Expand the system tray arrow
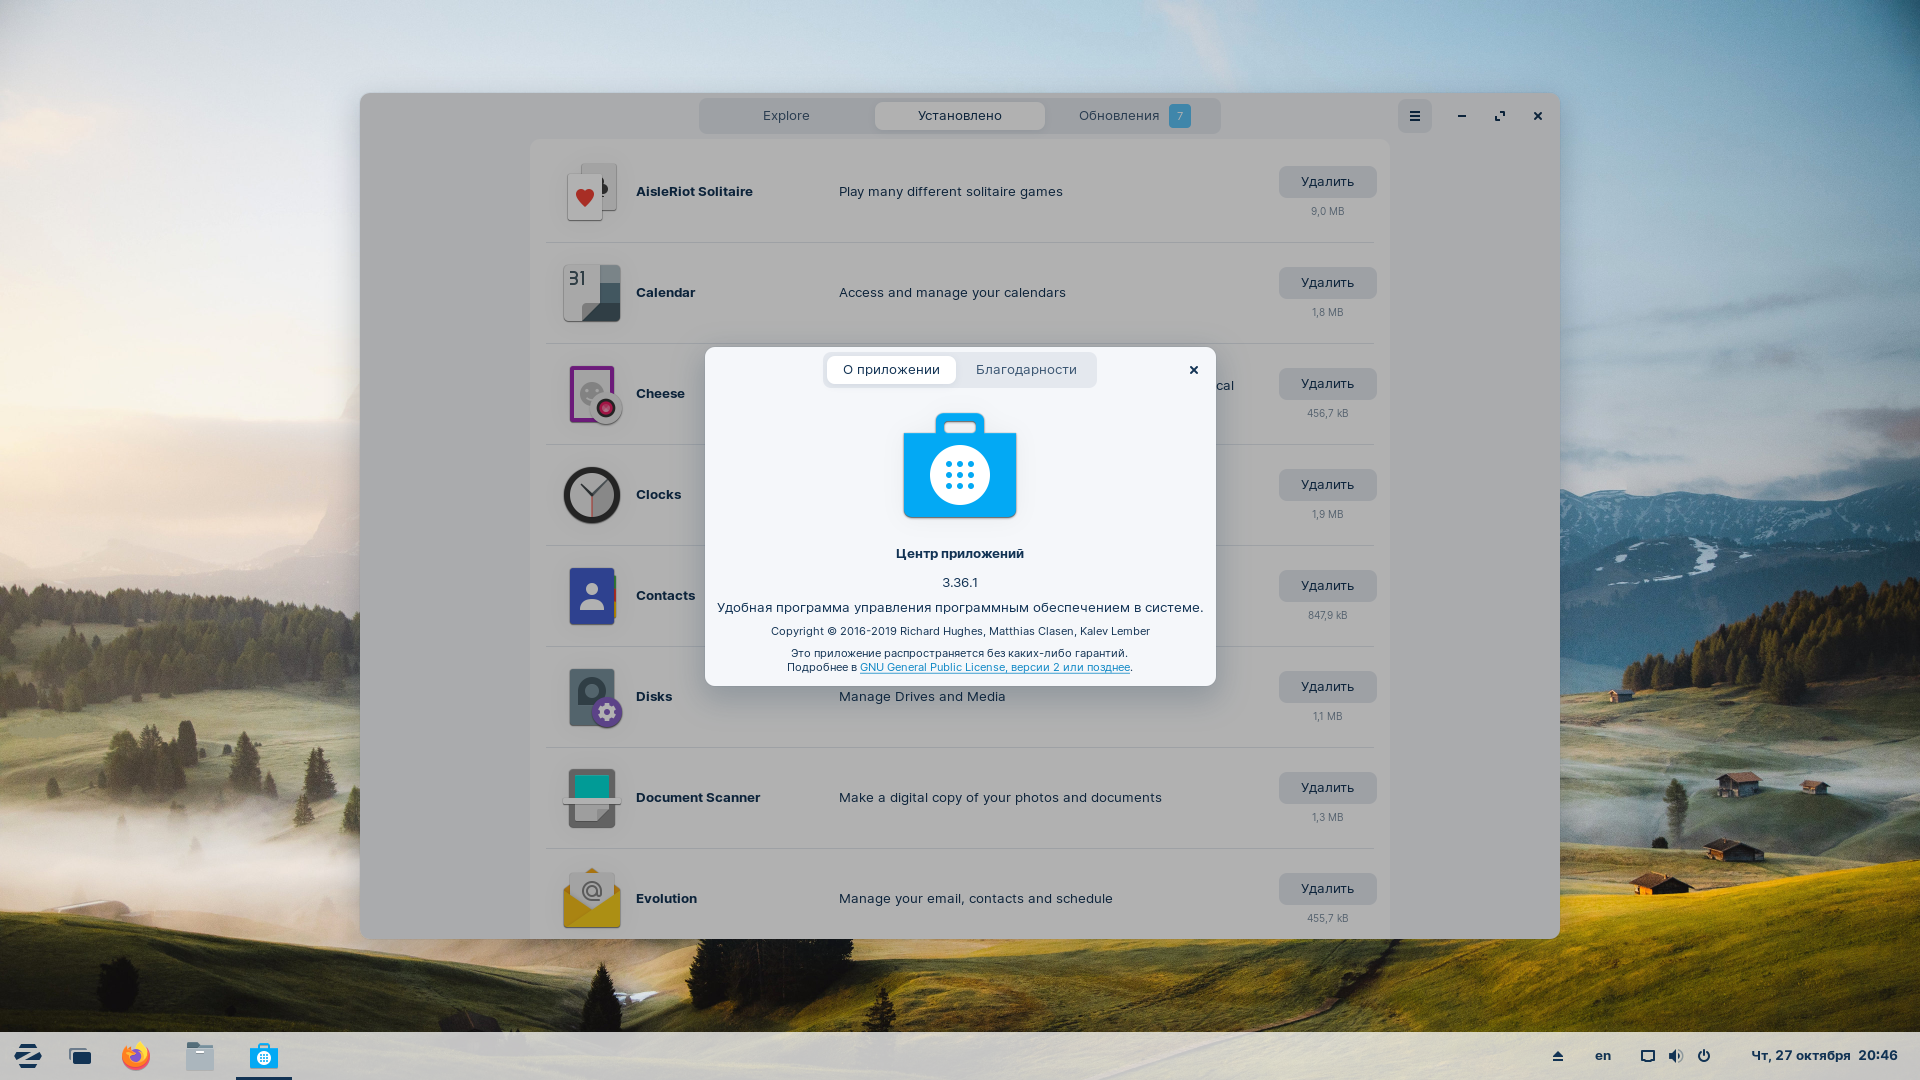 [x=1557, y=1056]
